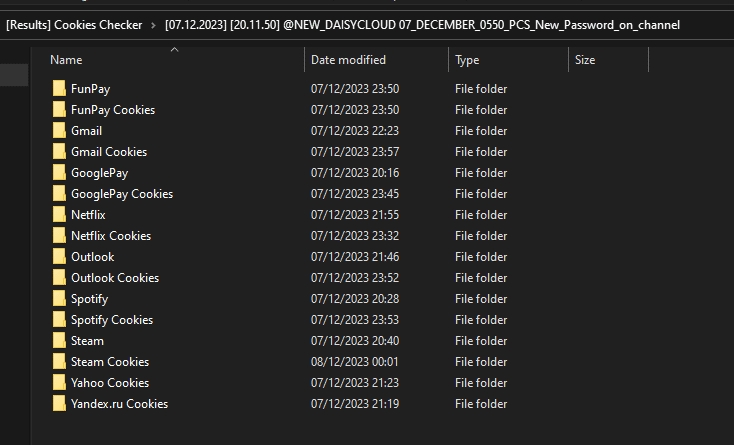Select the Outlook Cookies folder icon

[59, 277]
